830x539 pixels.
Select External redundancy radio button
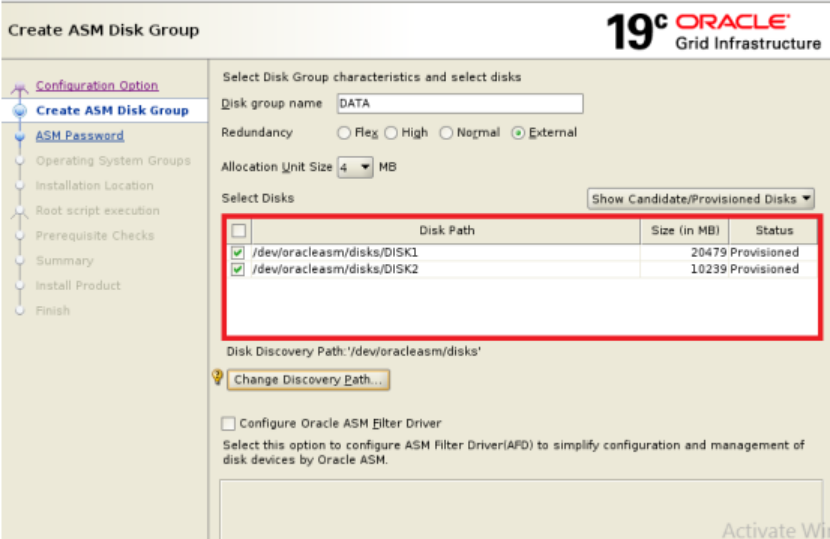[518, 133]
